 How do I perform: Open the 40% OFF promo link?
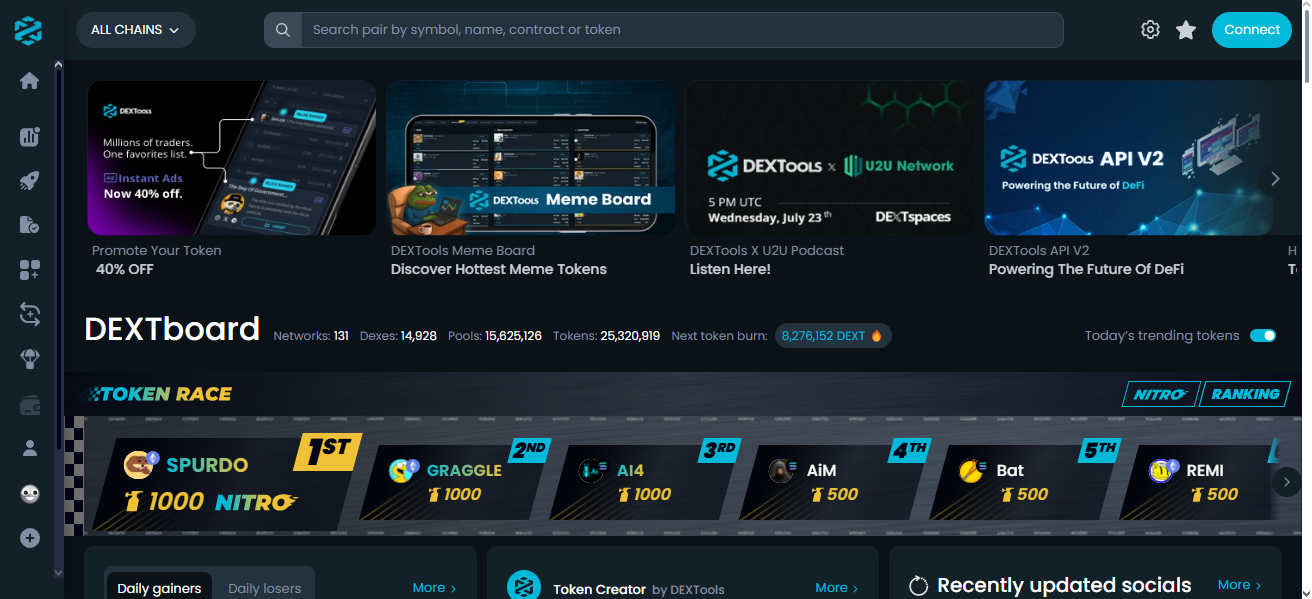[x=124, y=269]
